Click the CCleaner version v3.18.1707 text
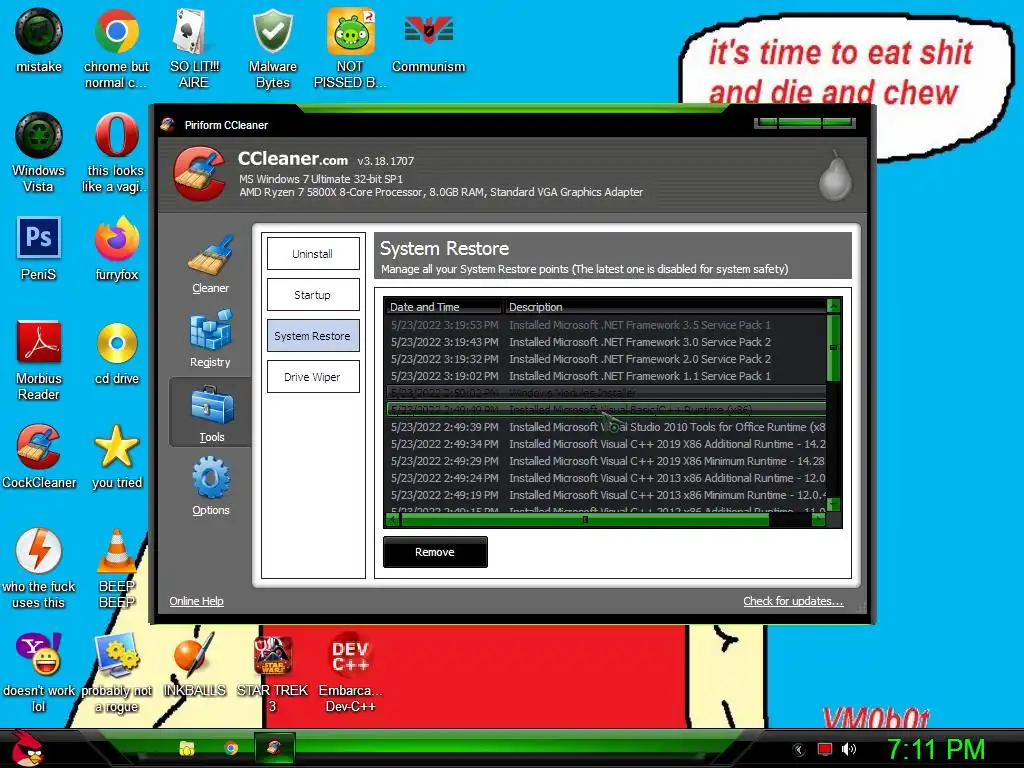 (x=385, y=161)
